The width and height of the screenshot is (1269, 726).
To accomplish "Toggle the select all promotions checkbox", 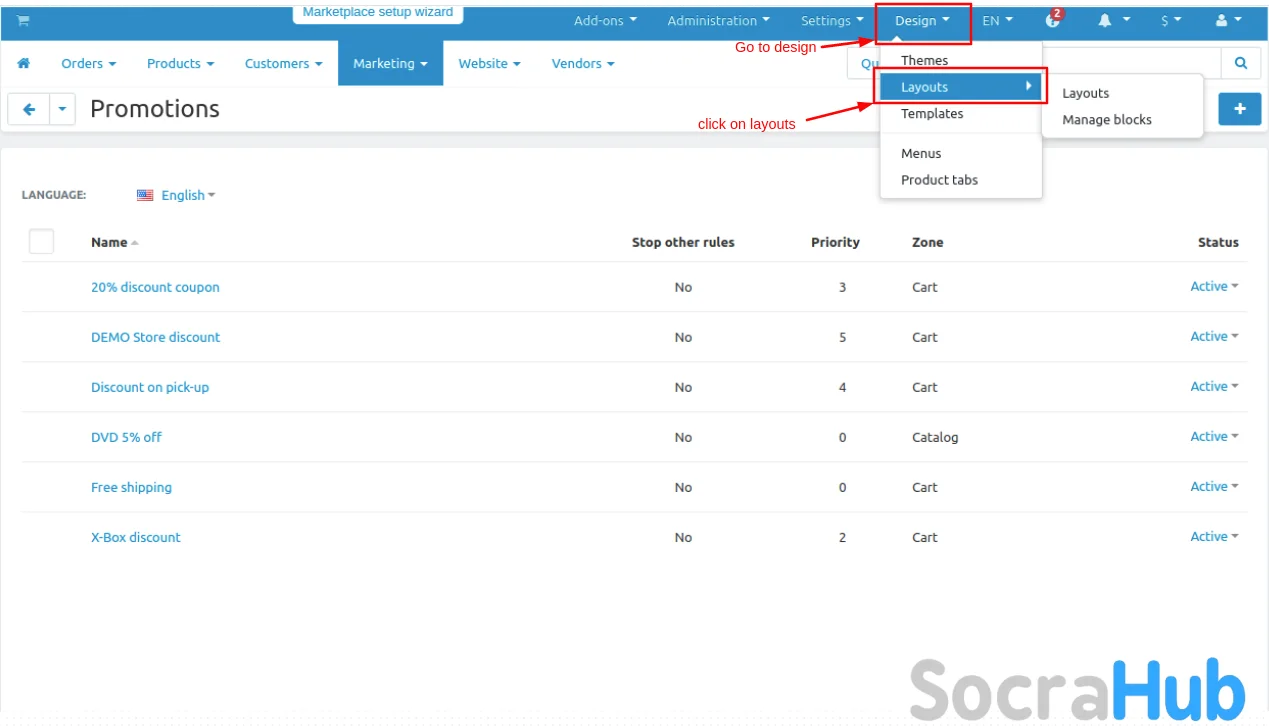I will (x=41, y=242).
